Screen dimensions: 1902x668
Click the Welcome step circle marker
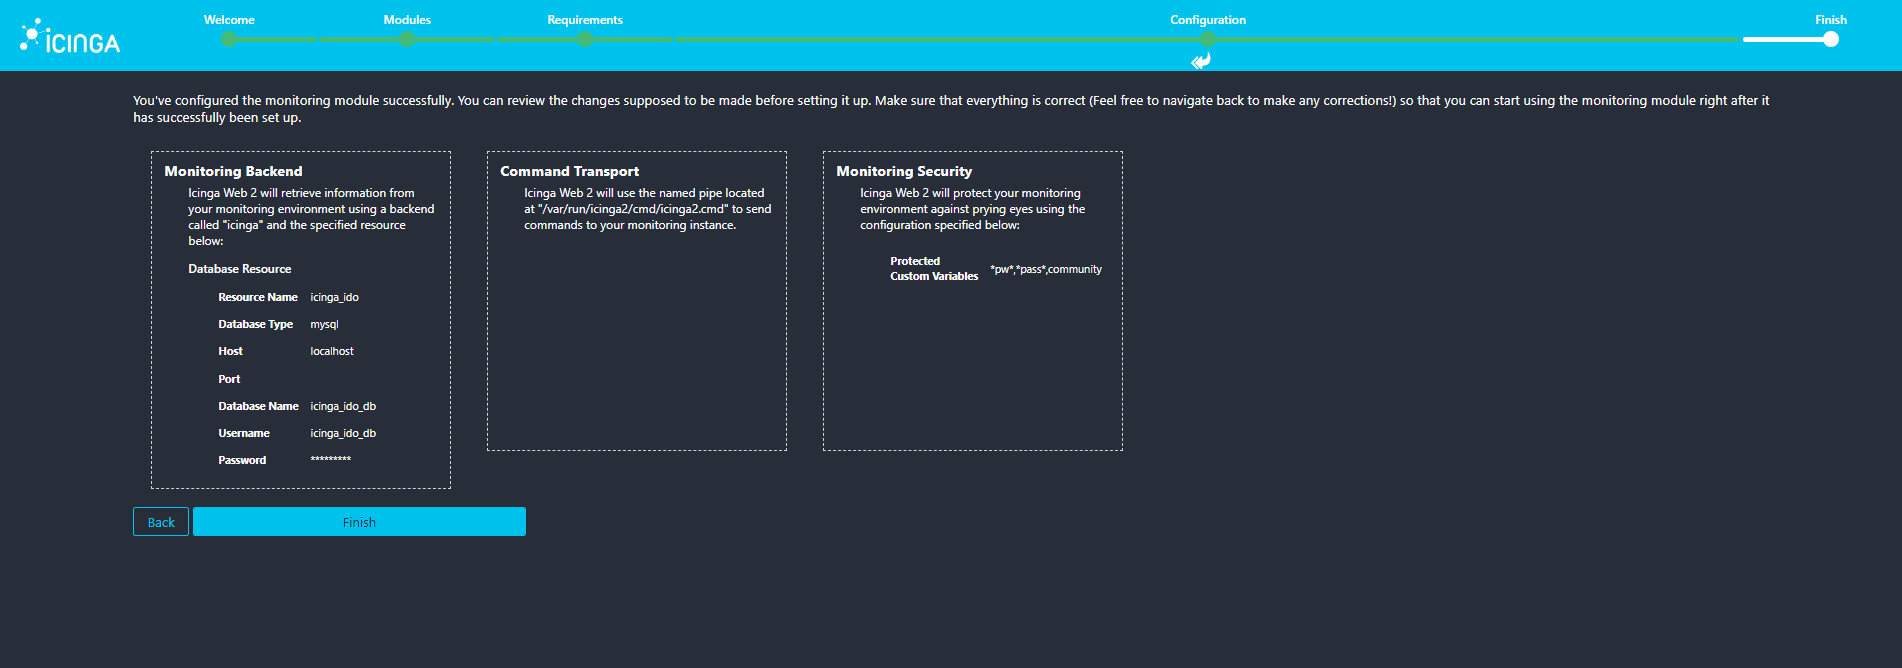point(229,39)
